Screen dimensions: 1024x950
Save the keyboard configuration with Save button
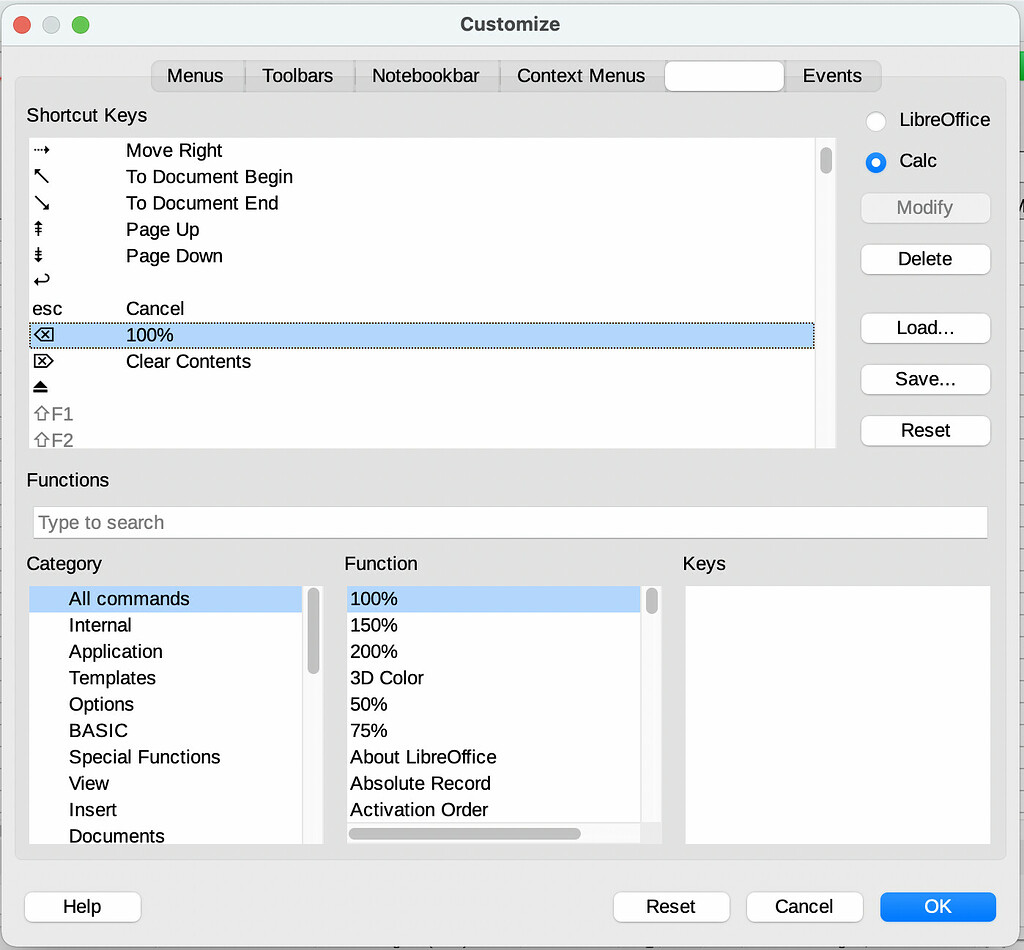click(x=925, y=379)
